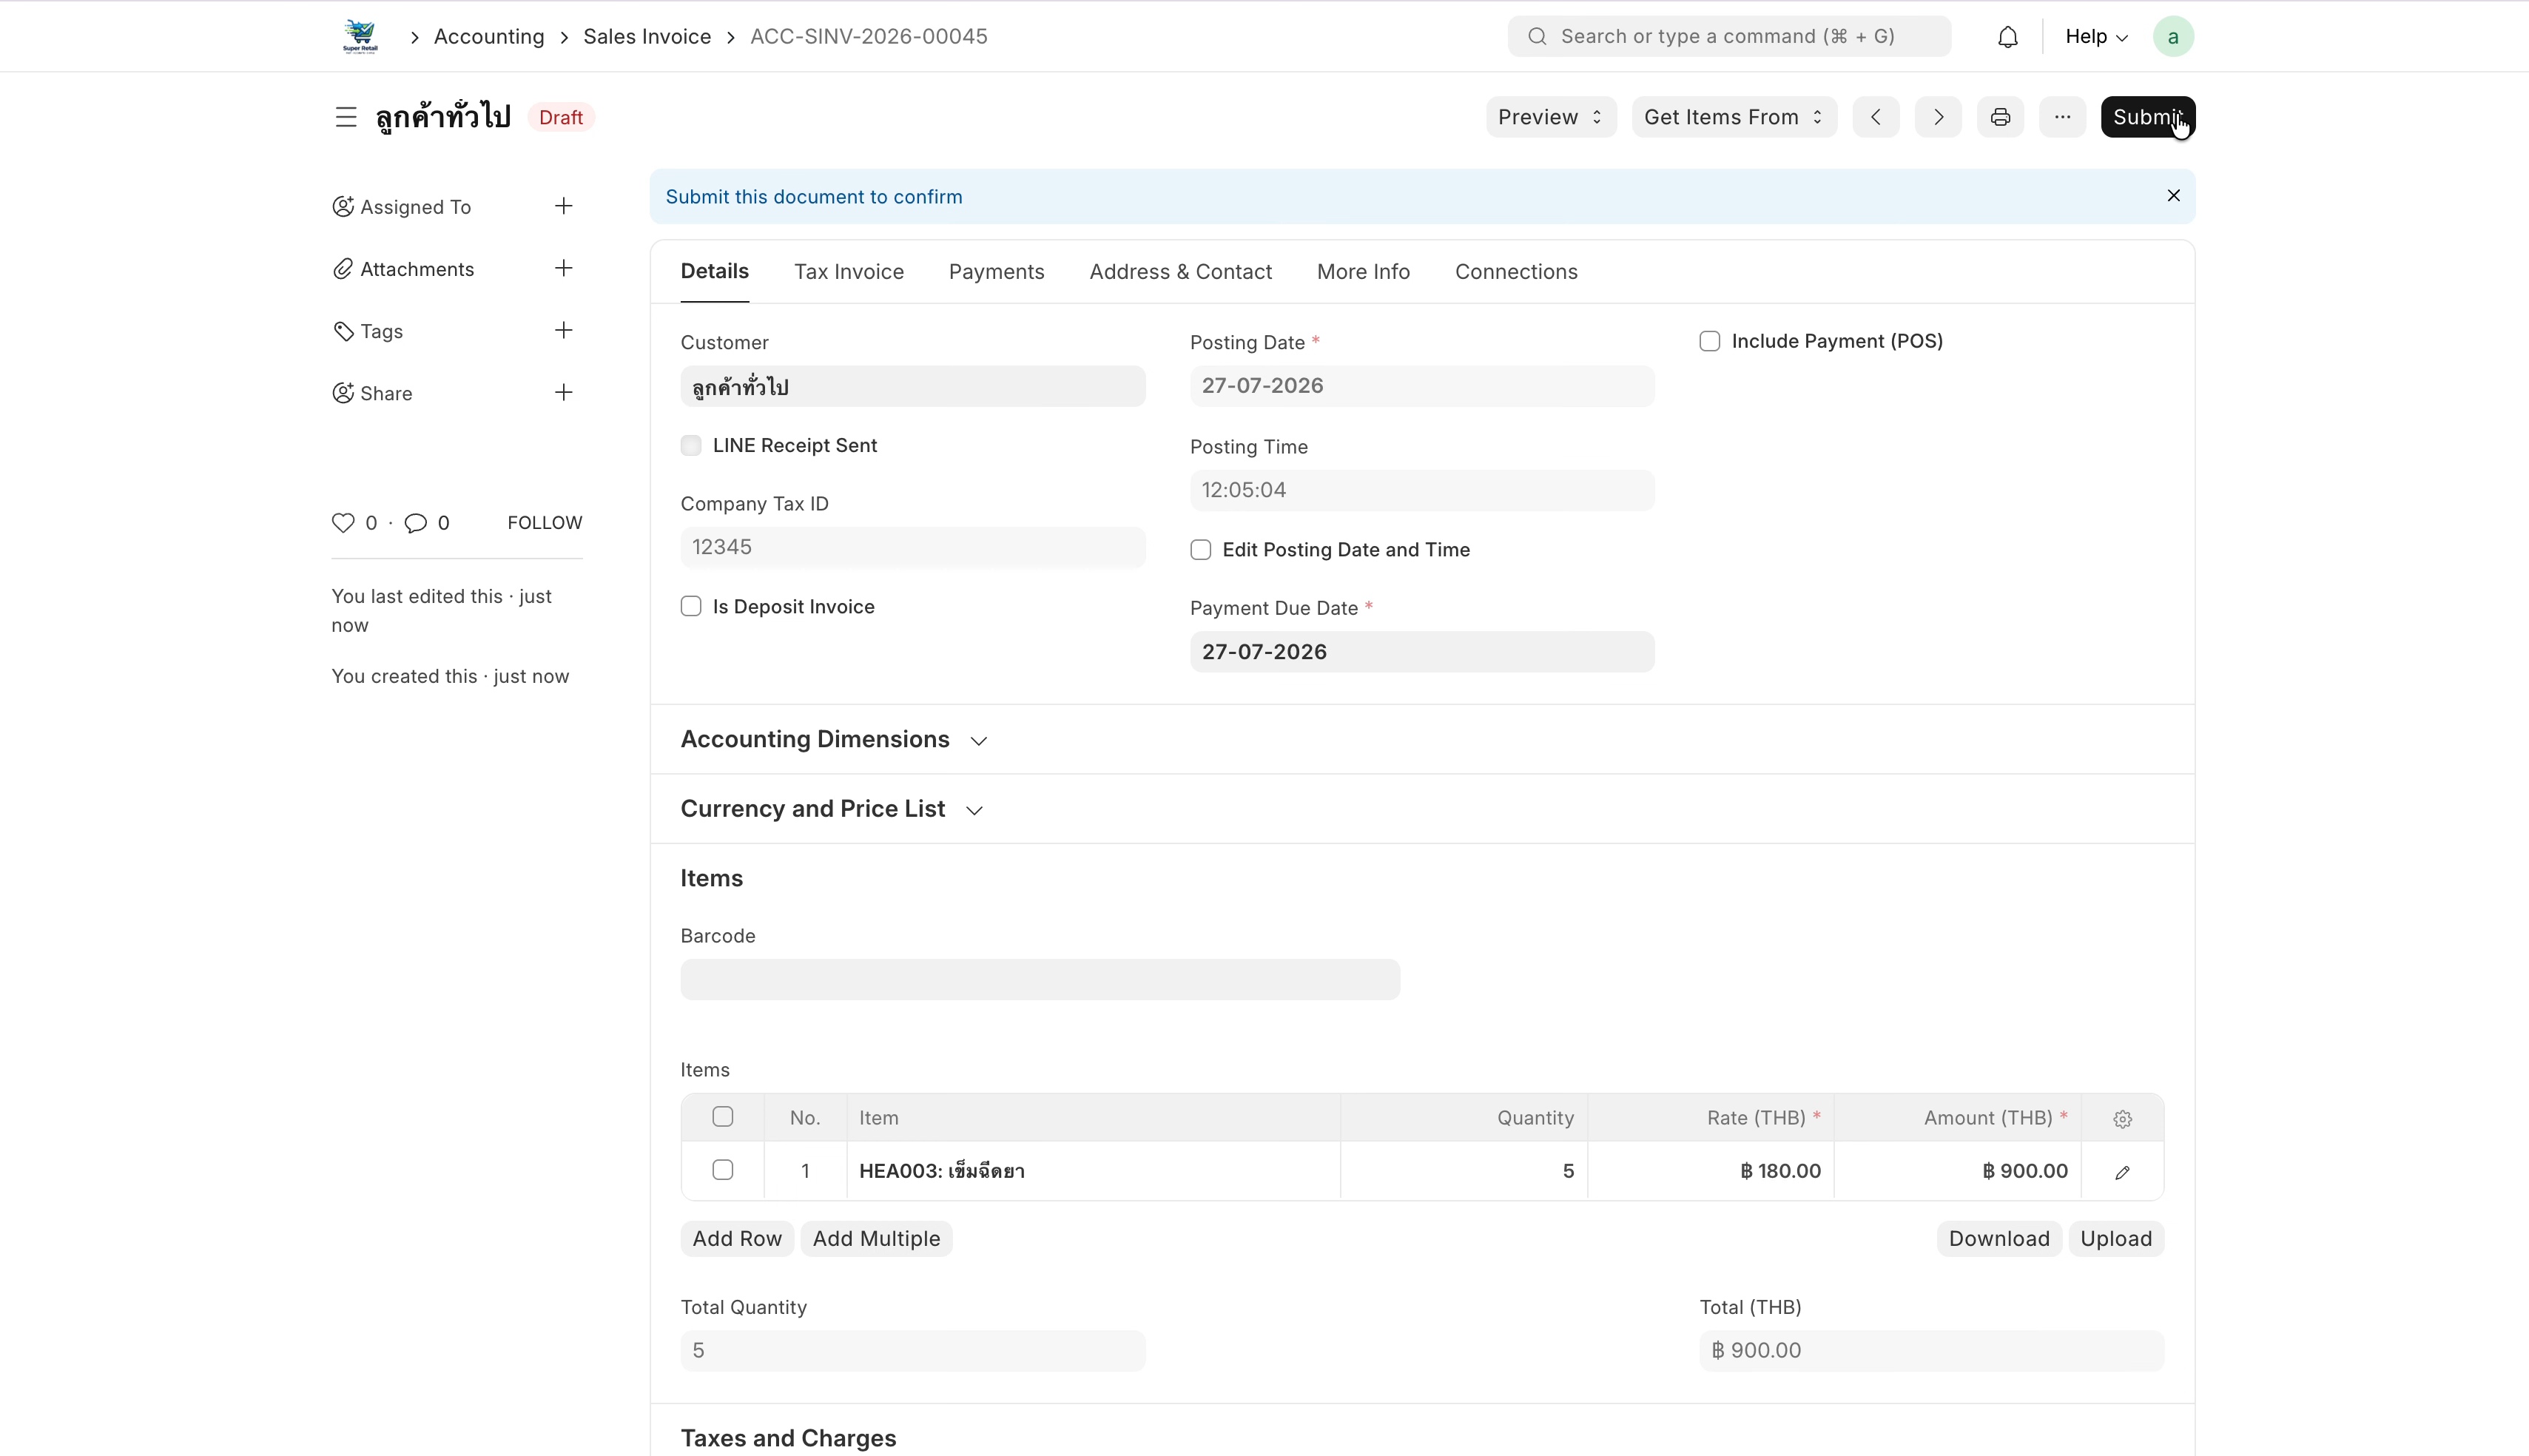Click the Share user icon
The width and height of the screenshot is (2529, 1456).
343,393
